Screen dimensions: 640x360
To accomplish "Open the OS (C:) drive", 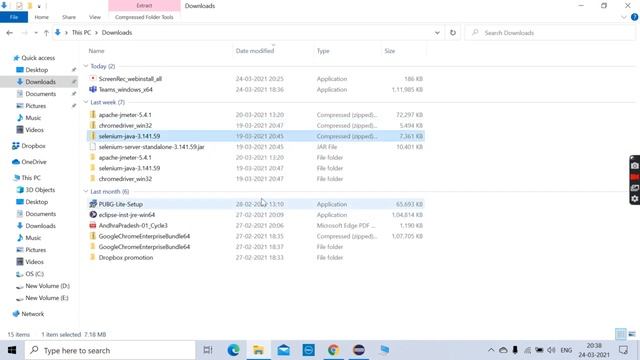I will 34,274.
